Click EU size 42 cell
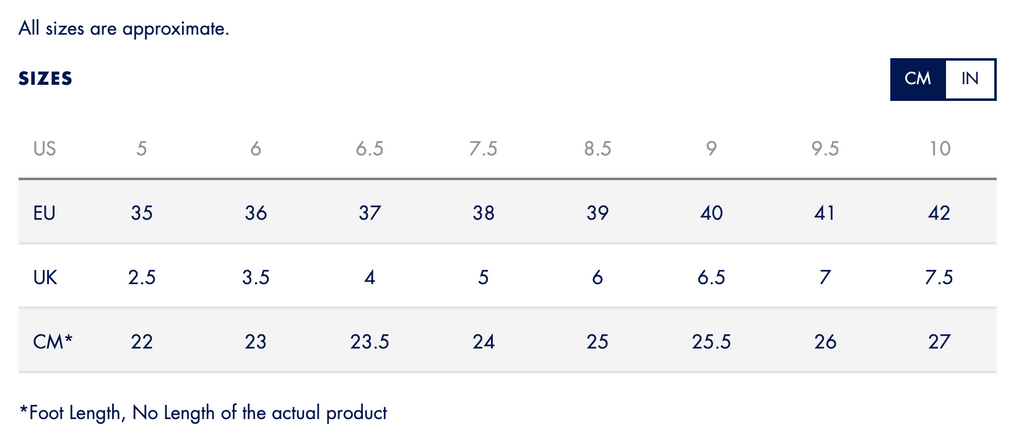This screenshot has height=442, width=1024. pyautogui.click(x=939, y=213)
